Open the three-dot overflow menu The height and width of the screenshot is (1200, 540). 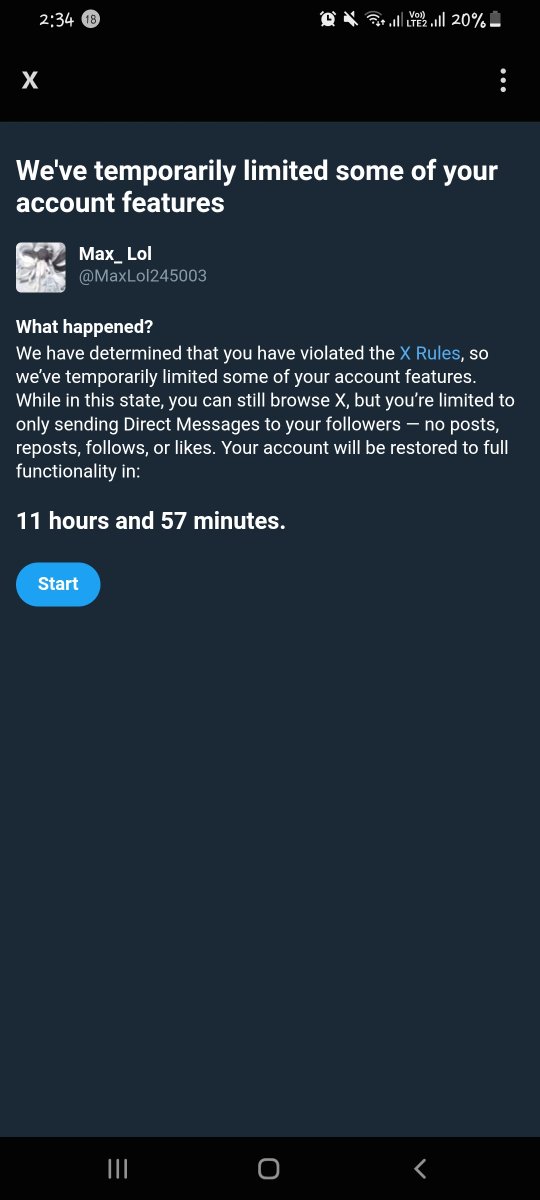click(x=503, y=80)
